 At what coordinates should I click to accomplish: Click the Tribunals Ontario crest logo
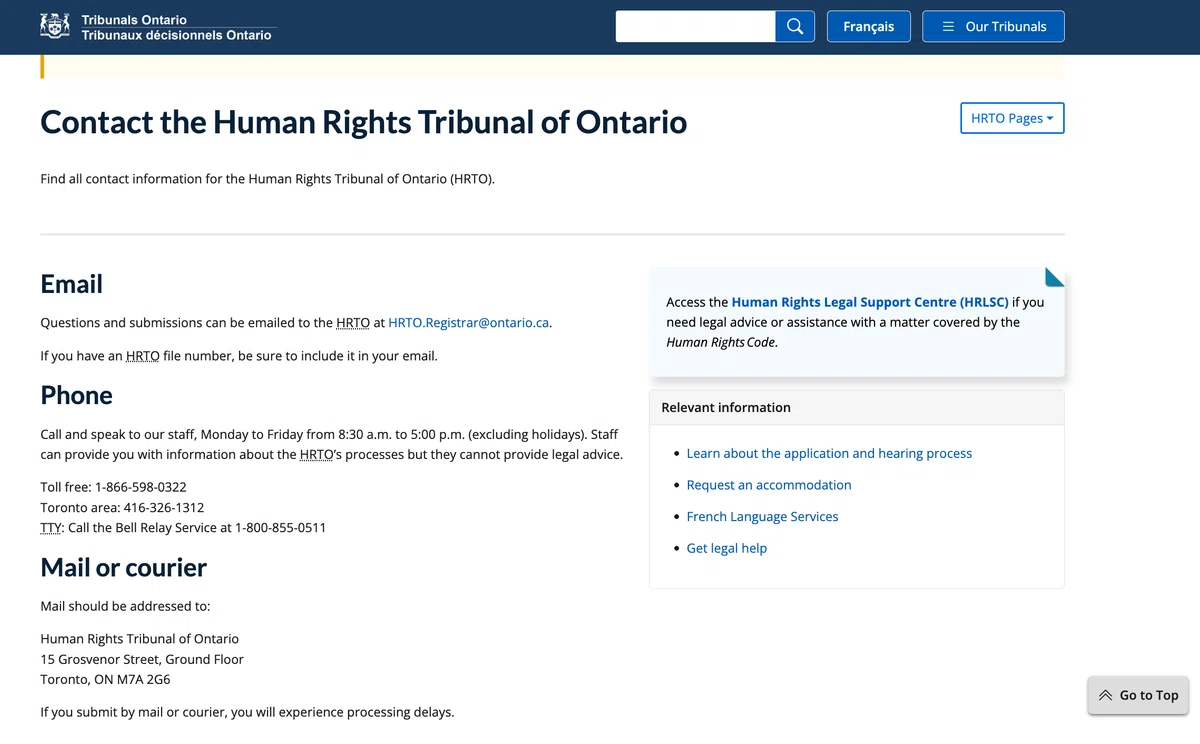(x=55, y=26)
